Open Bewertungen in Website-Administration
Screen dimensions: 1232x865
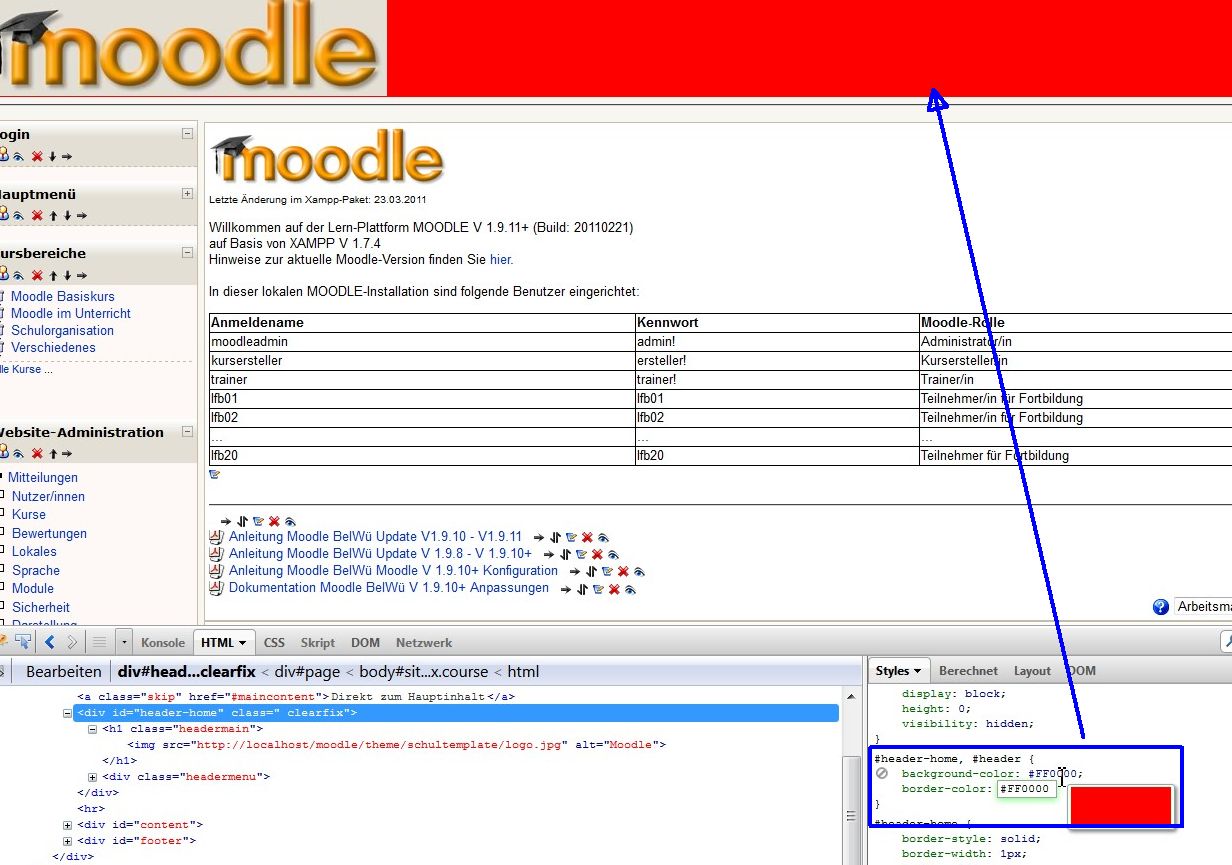click(x=49, y=533)
